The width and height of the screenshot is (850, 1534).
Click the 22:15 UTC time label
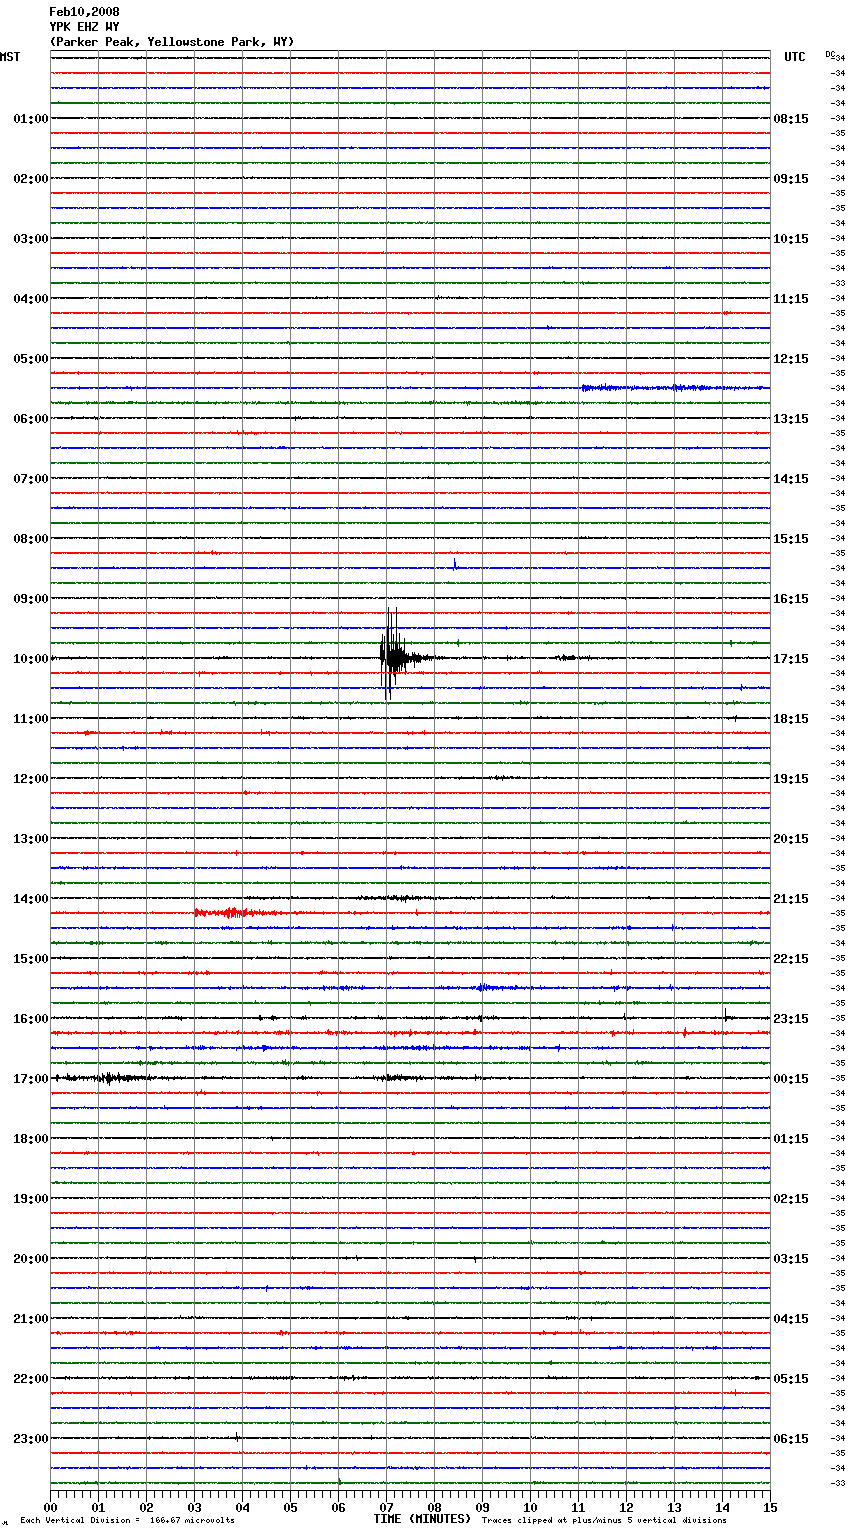pyautogui.click(x=791, y=958)
